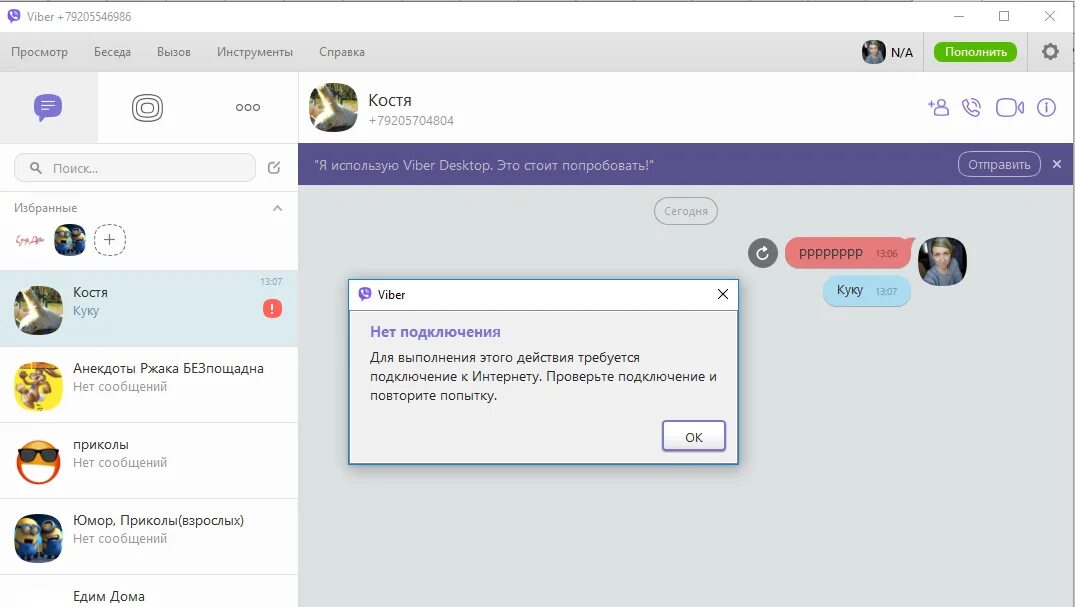This screenshot has width=1075, height=607.
Task: Select the Костя conversation
Action: point(149,309)
